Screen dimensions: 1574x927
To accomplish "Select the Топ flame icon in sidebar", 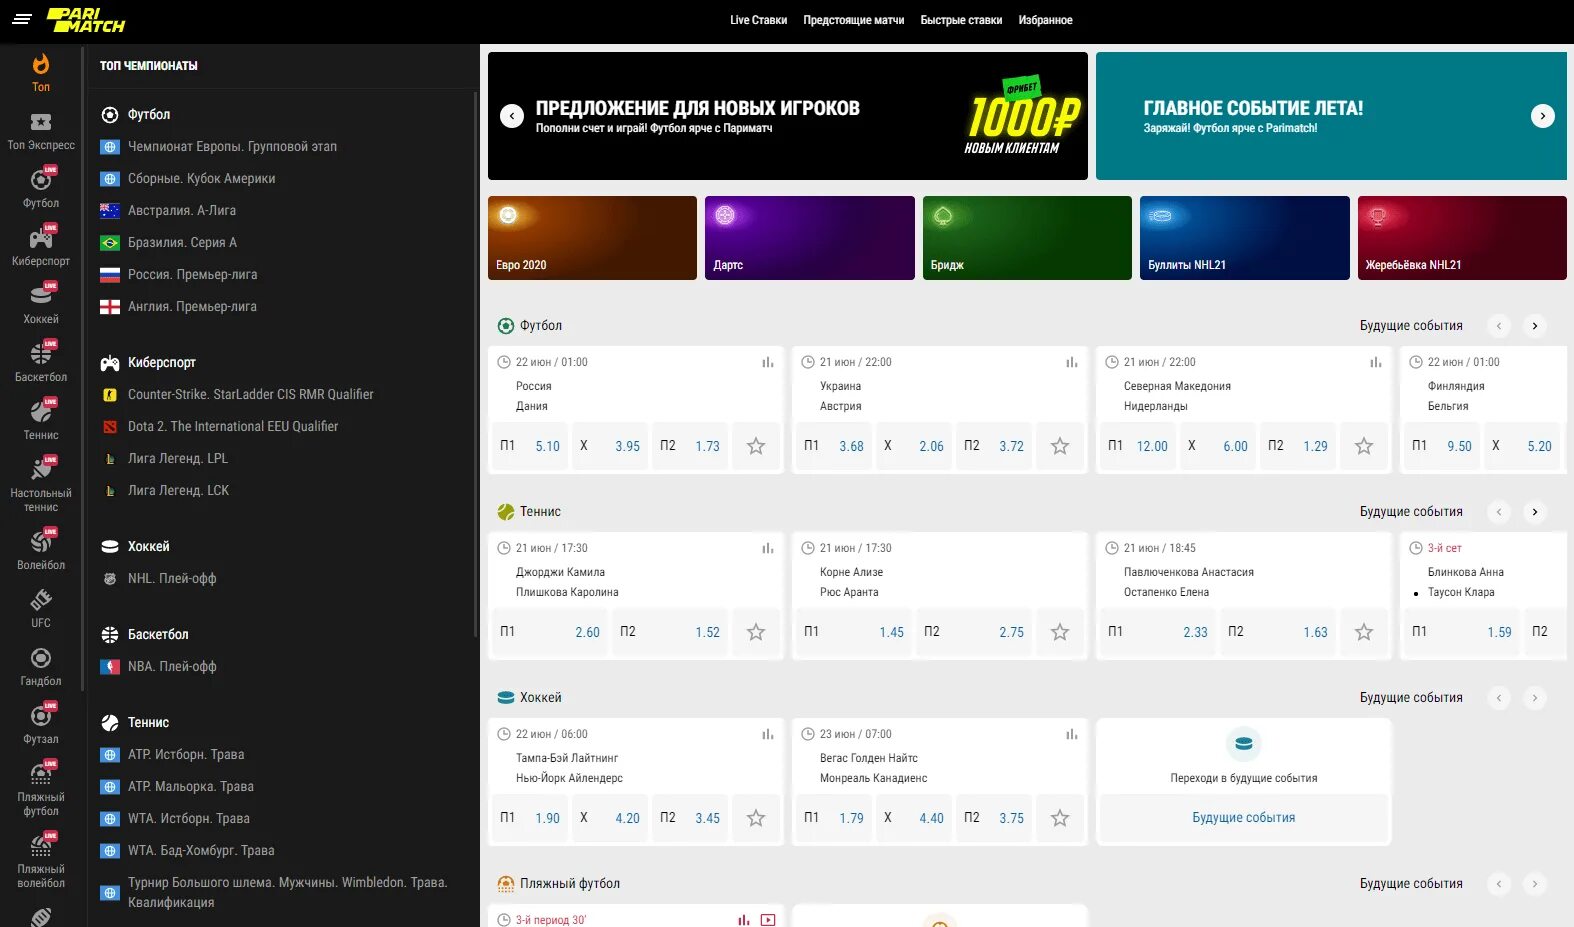I will pos(41,64).
